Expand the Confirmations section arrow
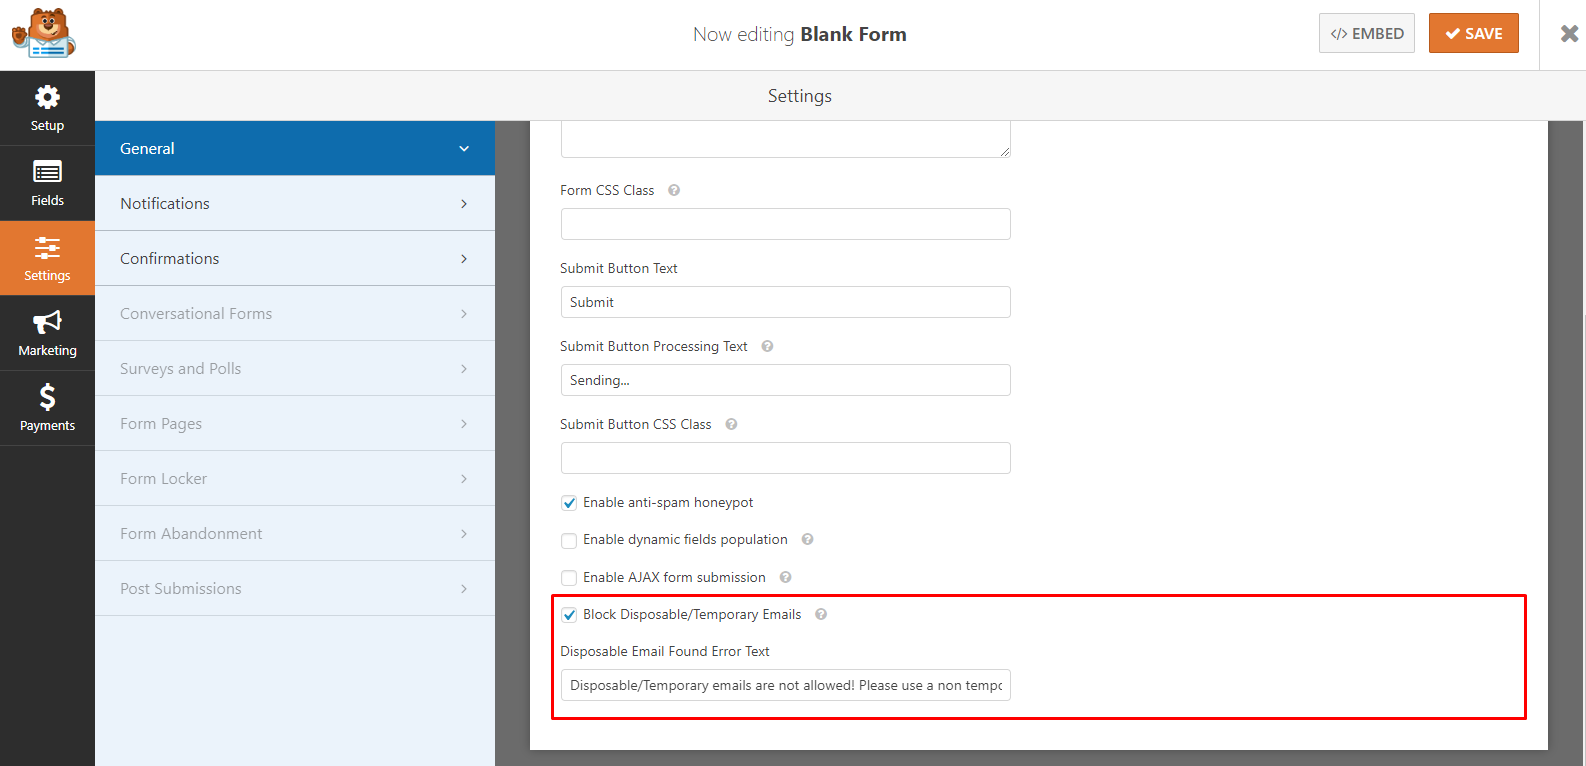The height and width of the screenshot is (766, 1586). (464, 259)
